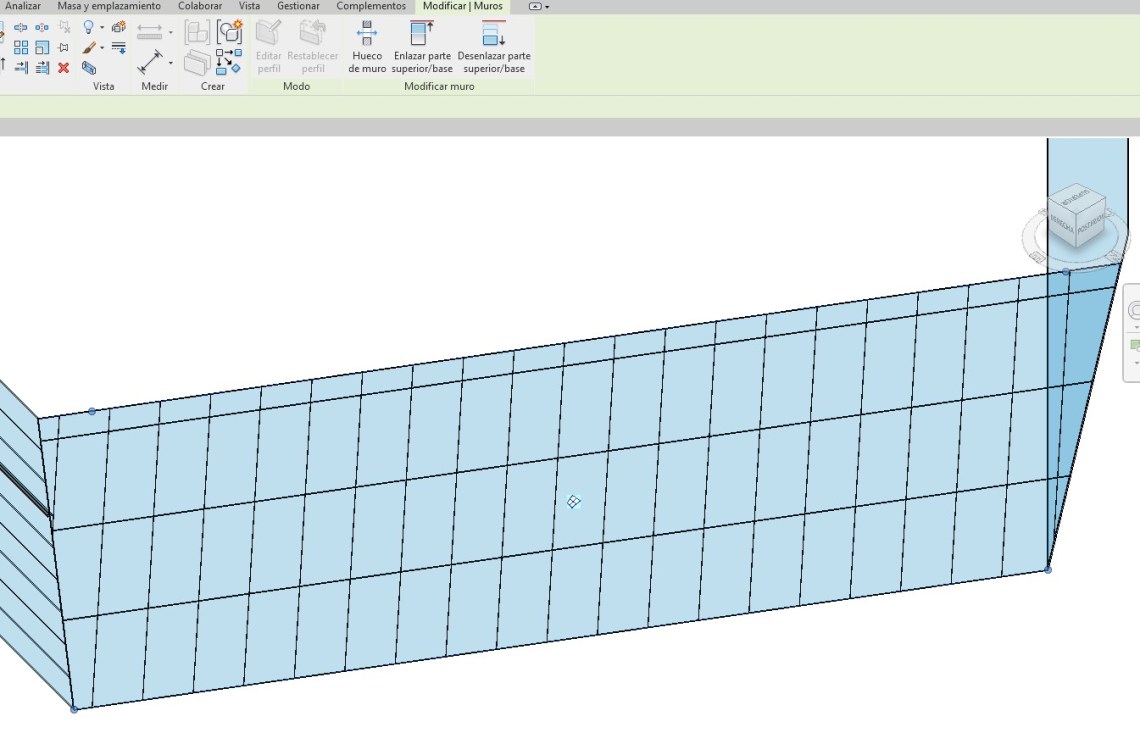Click the wall center grip marker
The height and width of the screenshot is (744, 1140).
click(x=573, y=502)
